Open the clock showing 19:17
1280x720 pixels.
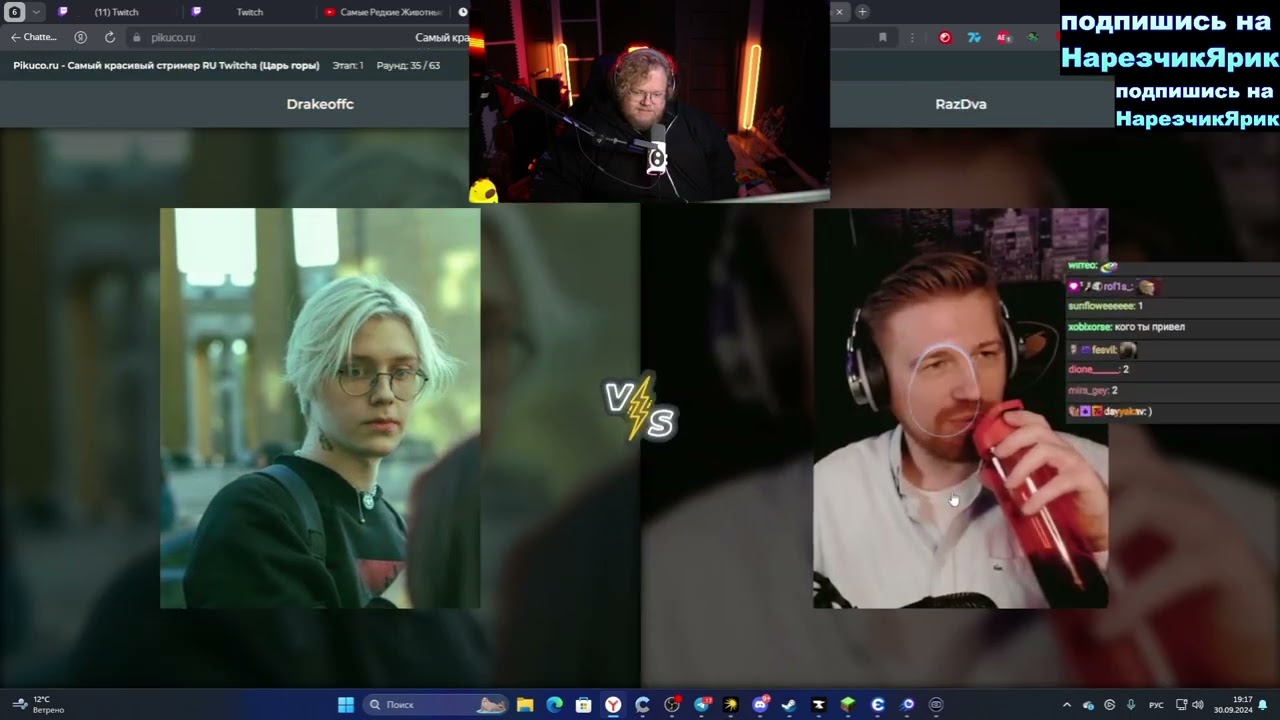tap(1233, 704)
